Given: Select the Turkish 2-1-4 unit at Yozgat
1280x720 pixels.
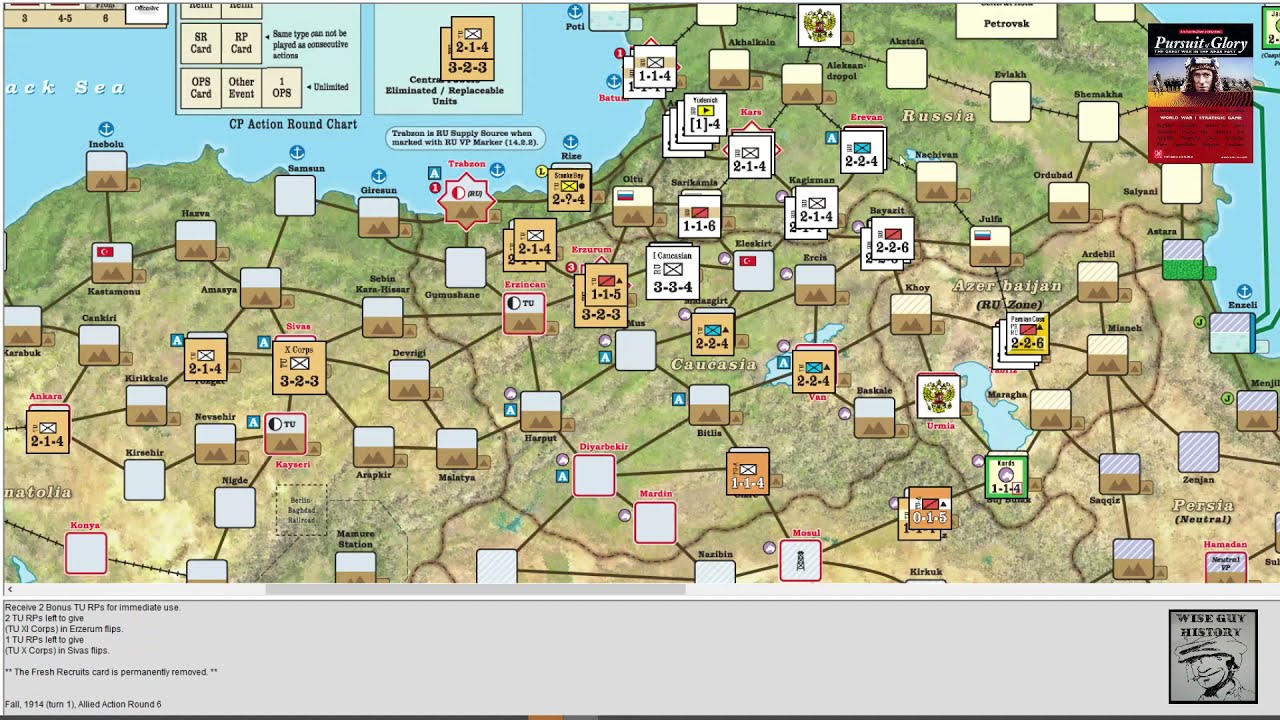Looking at the screenshot, I should pos(205,359).
